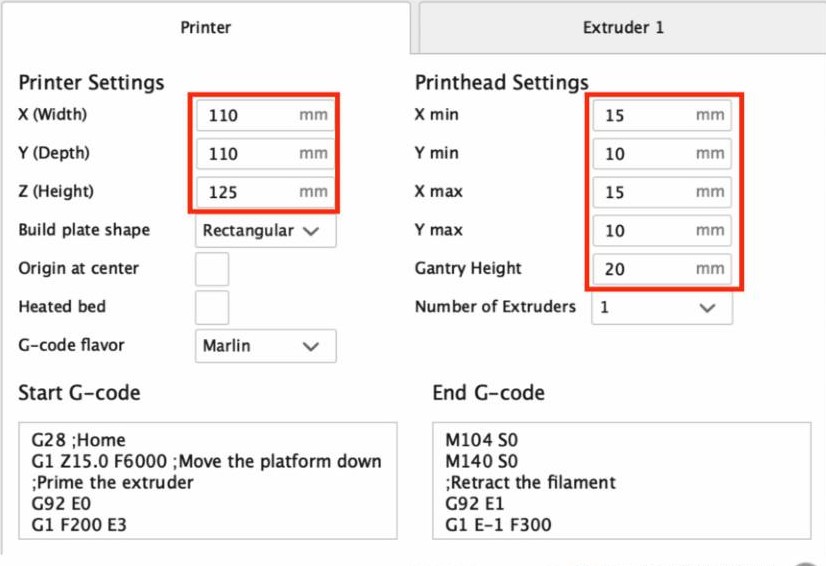Viewport: 826px width, 566px height.
Task: Edit the Y min value field
Action: [x=662, y=153]
